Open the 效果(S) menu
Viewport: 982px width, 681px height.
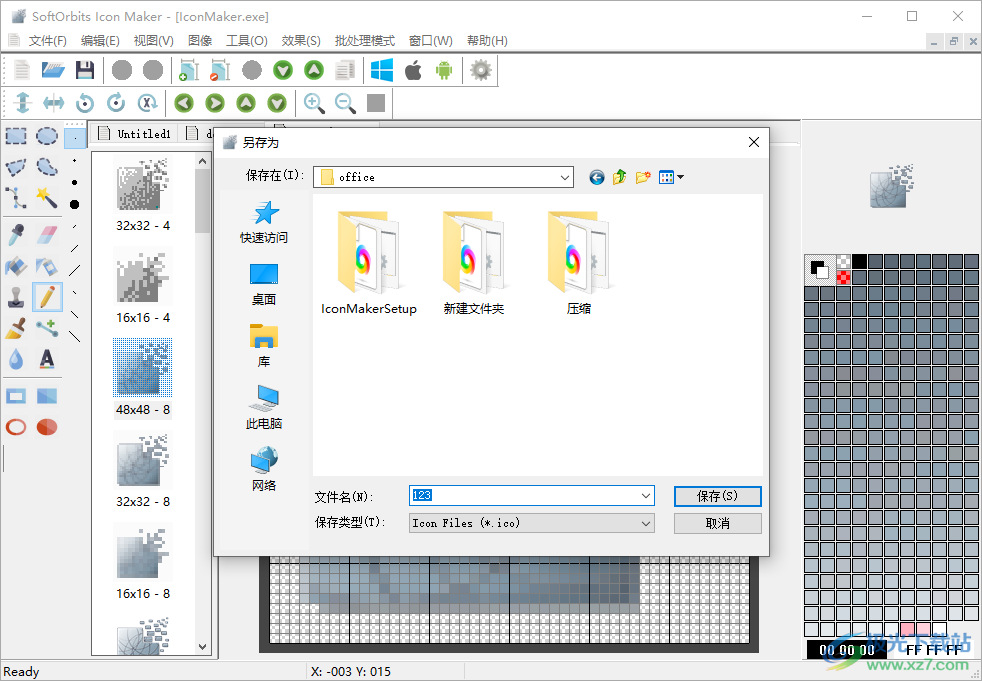pos(301,41)
